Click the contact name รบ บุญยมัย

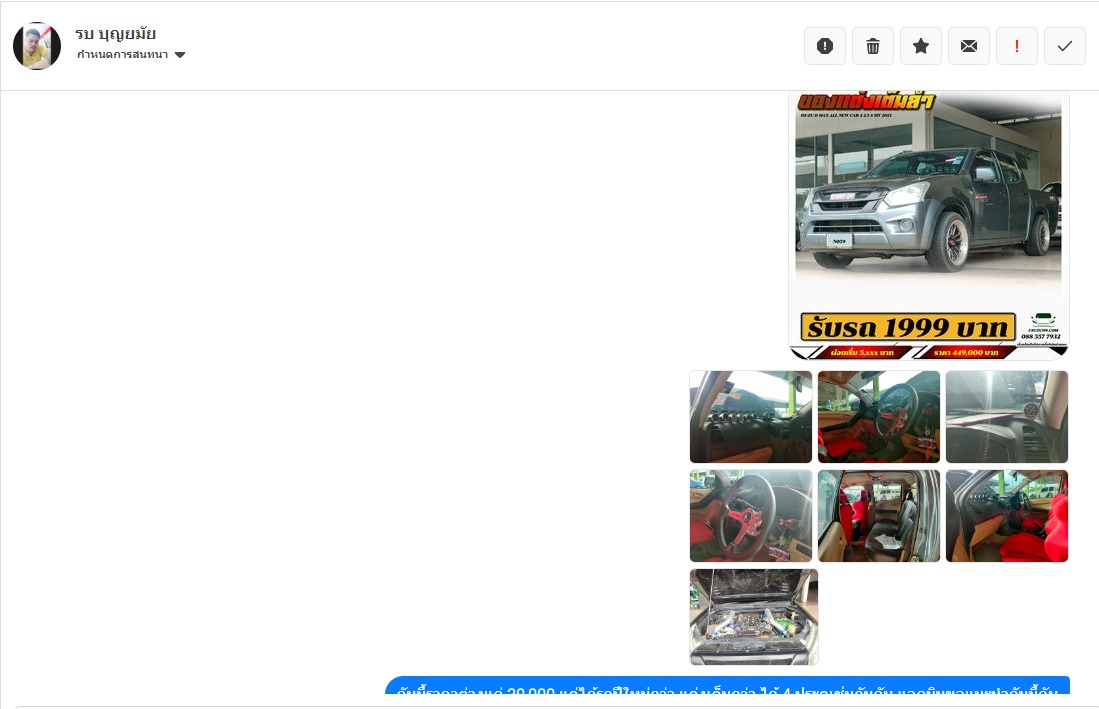[116, 34]
